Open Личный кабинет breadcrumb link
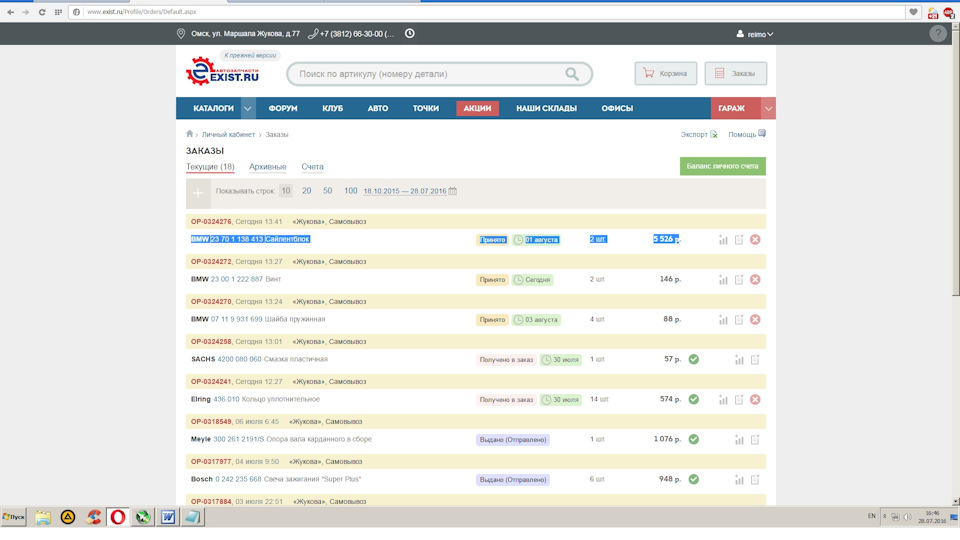This screenshot has width=960, height=540. pos(228,135)
